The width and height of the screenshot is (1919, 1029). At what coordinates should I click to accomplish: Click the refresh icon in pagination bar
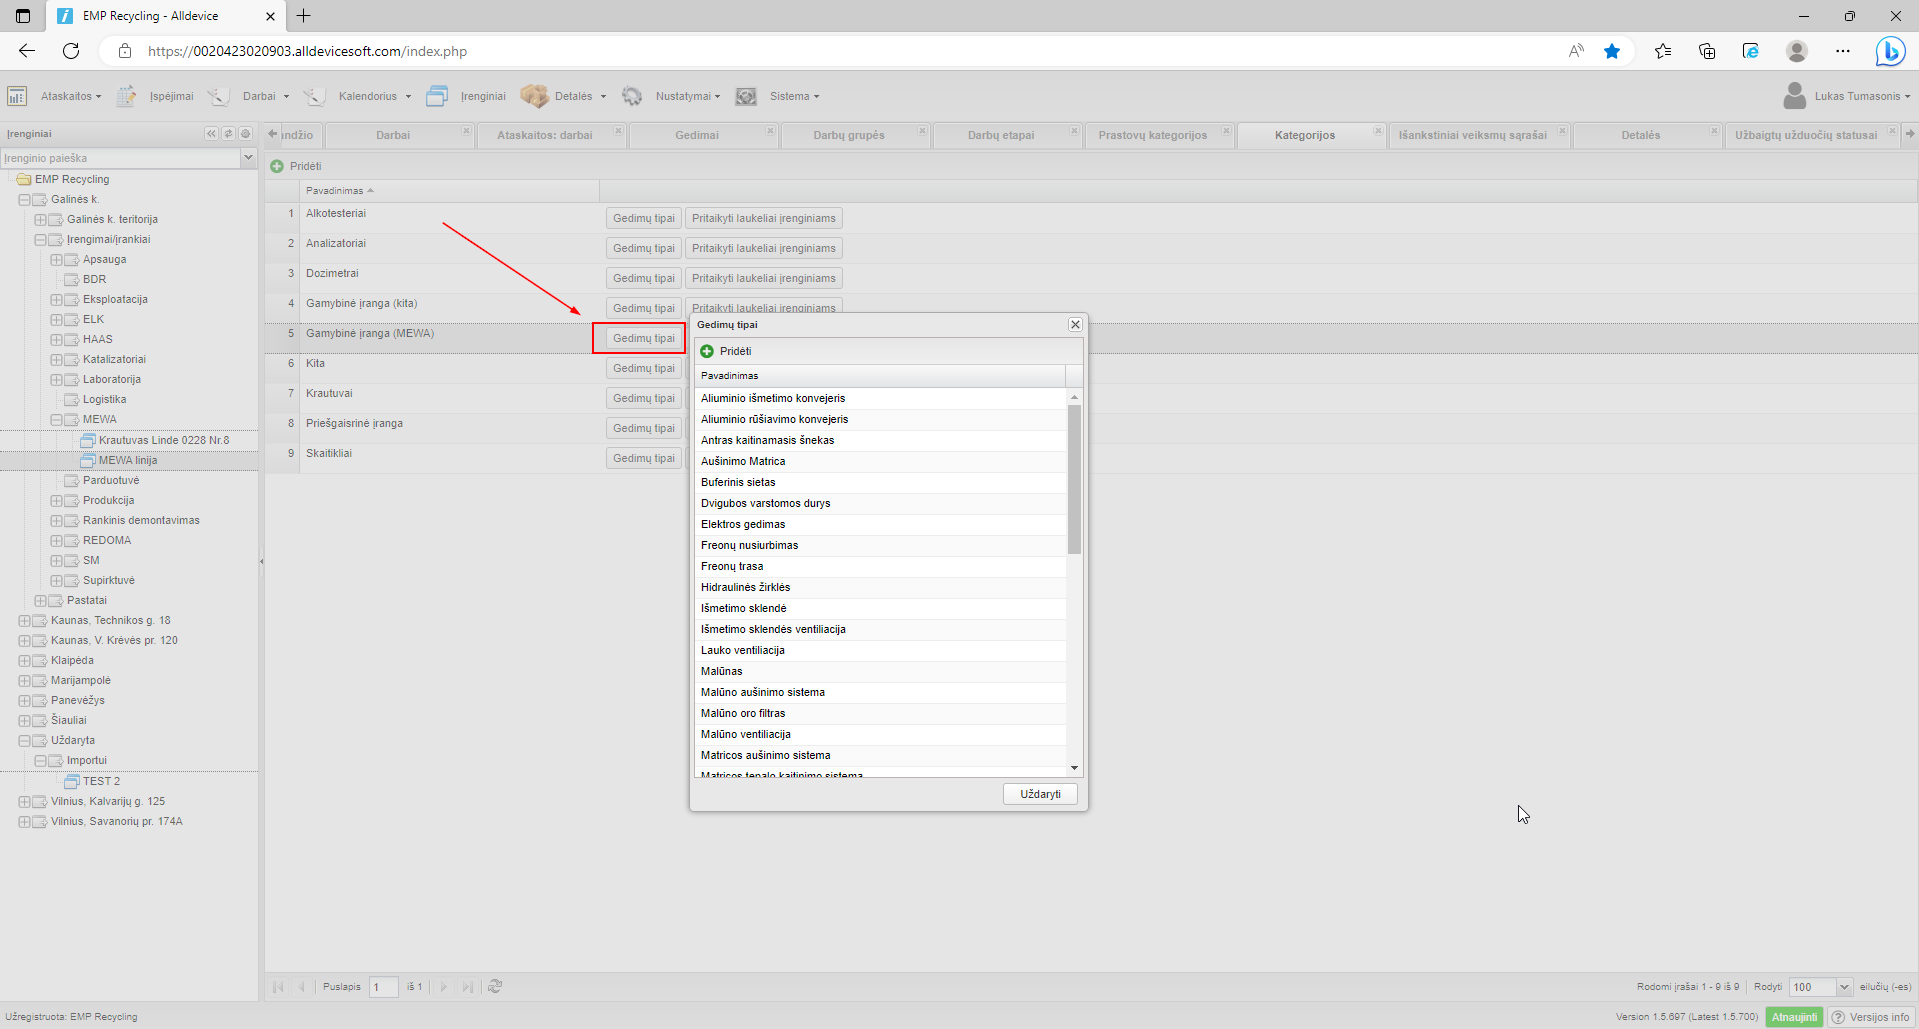(495, 987)
